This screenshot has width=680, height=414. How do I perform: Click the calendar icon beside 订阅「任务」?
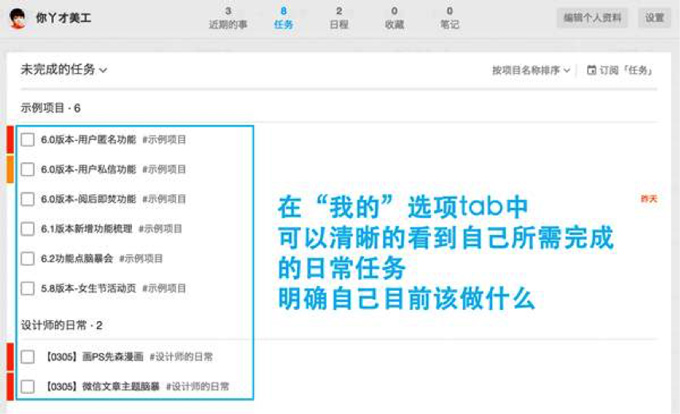pos(591,70)
